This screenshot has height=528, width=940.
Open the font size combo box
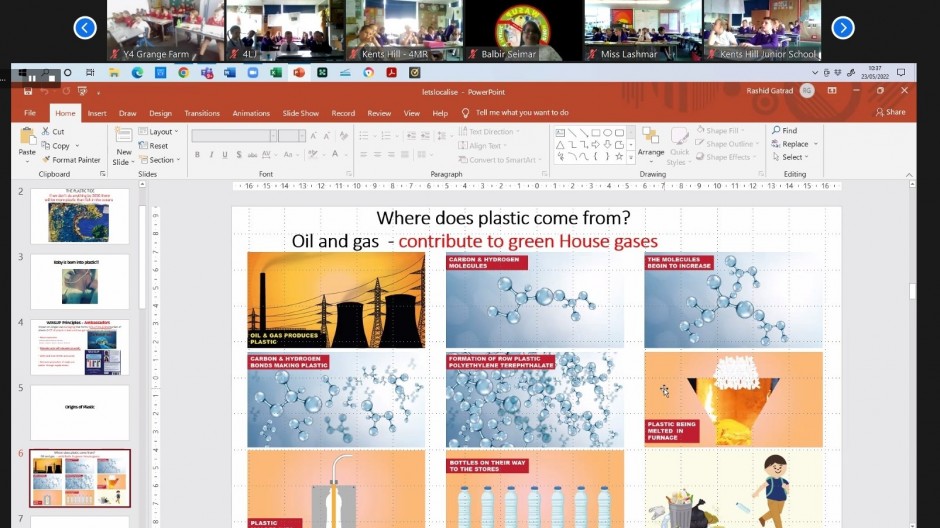click(x=292, y=136)
